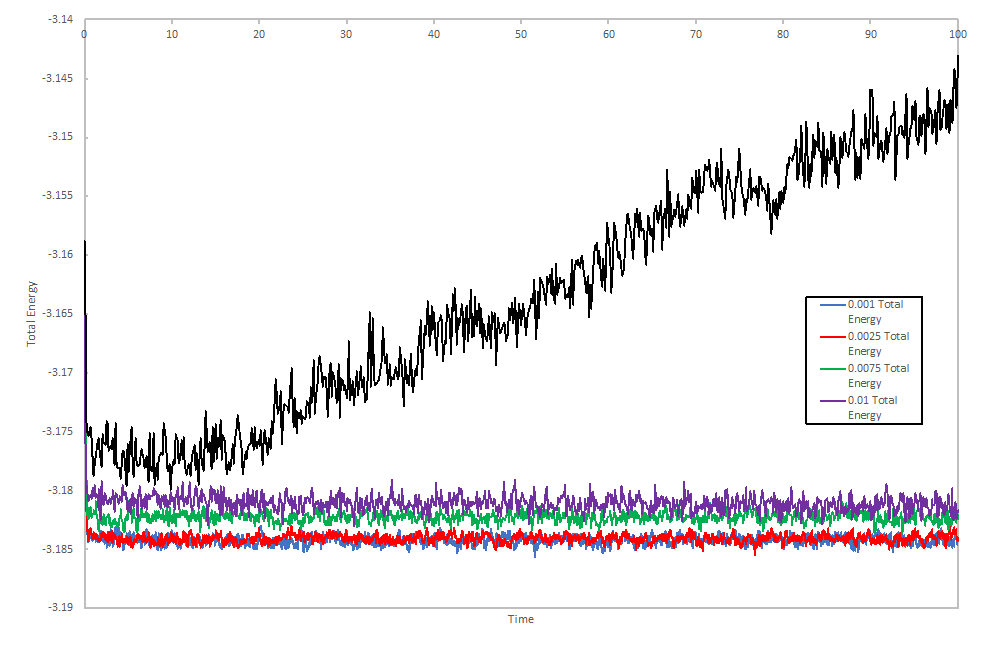Click the purple line swatch in legend
This screenshot has height=648, width=987.
point(833,401)
